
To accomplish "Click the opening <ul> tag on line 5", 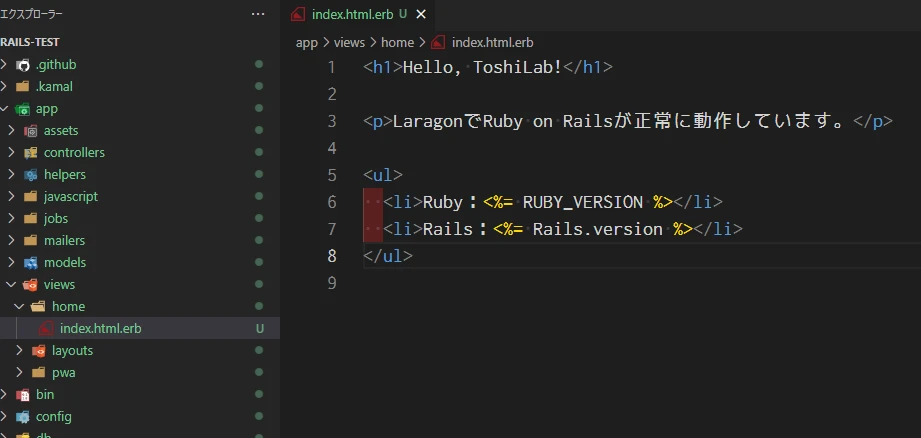I will 383,175.
